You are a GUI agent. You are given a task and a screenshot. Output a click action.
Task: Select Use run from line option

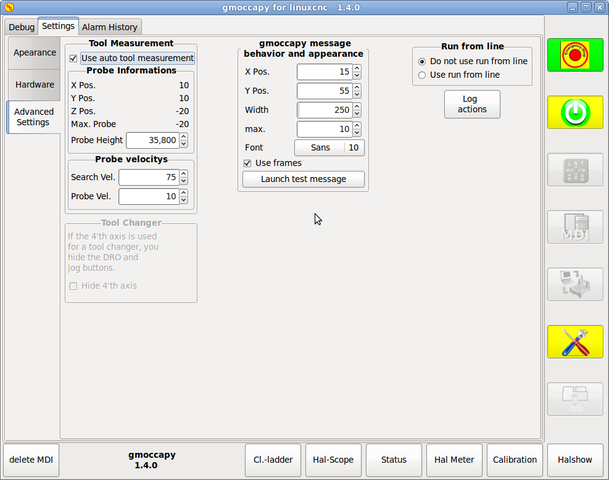coord(422,75)
